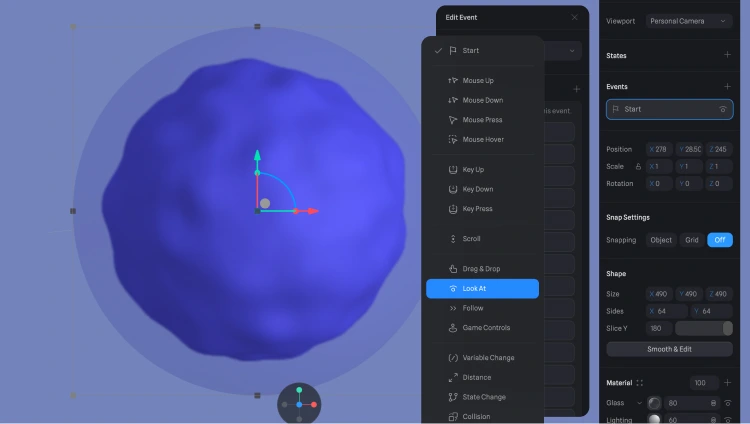Click the green dot on orientation widget

(299, 390)
